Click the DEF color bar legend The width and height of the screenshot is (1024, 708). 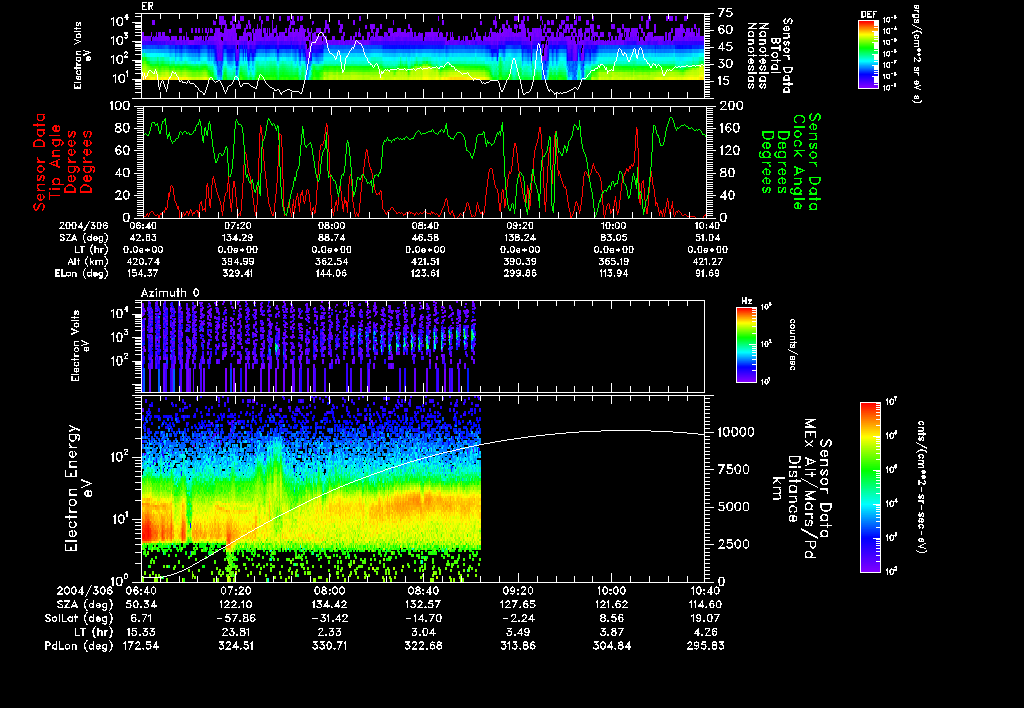[868, 54]
